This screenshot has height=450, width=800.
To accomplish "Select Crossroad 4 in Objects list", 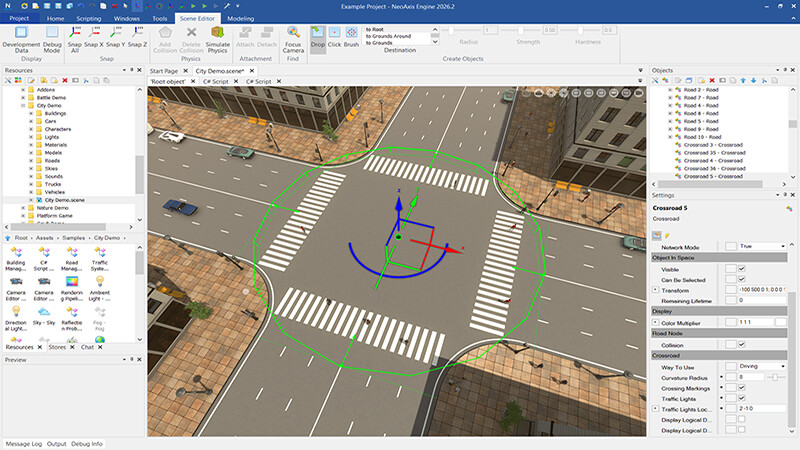I will [x=713, y=161].
